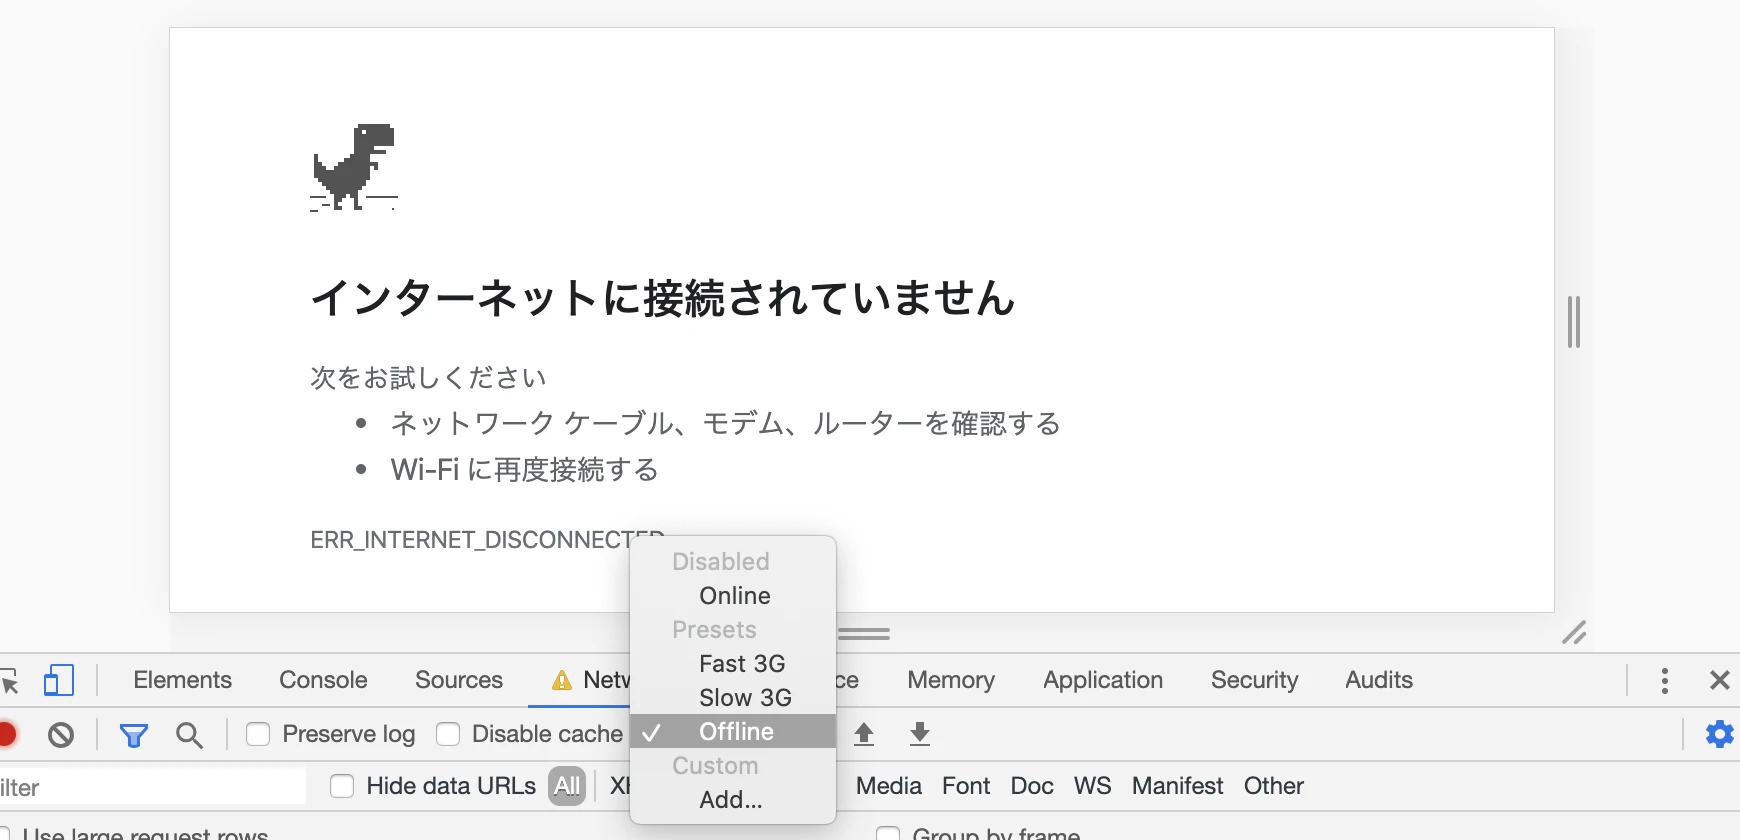1740x840 pixels.
Task: Click the import HAR upload arrow
Action: 864,734
